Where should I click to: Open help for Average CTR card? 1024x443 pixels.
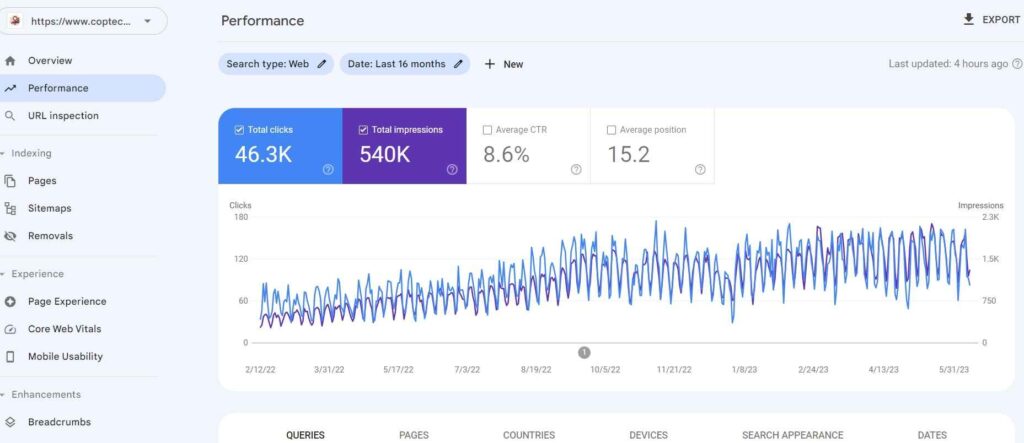click(x=576, y=169)
